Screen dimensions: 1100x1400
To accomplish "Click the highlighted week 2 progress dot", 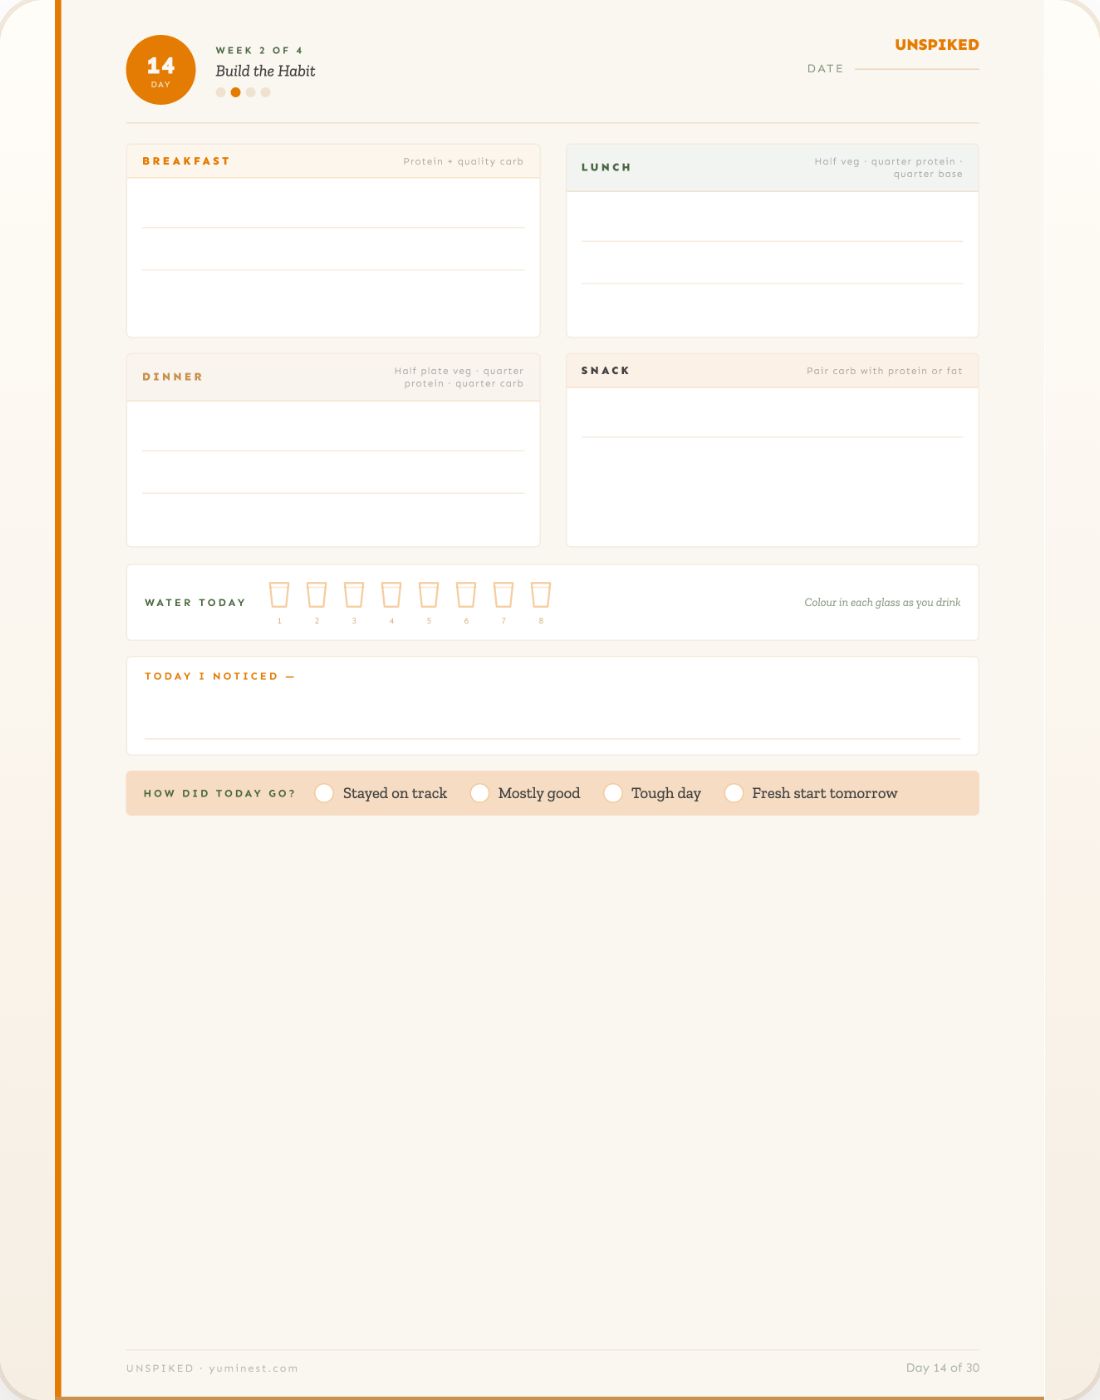I will (x=235, y=92).
